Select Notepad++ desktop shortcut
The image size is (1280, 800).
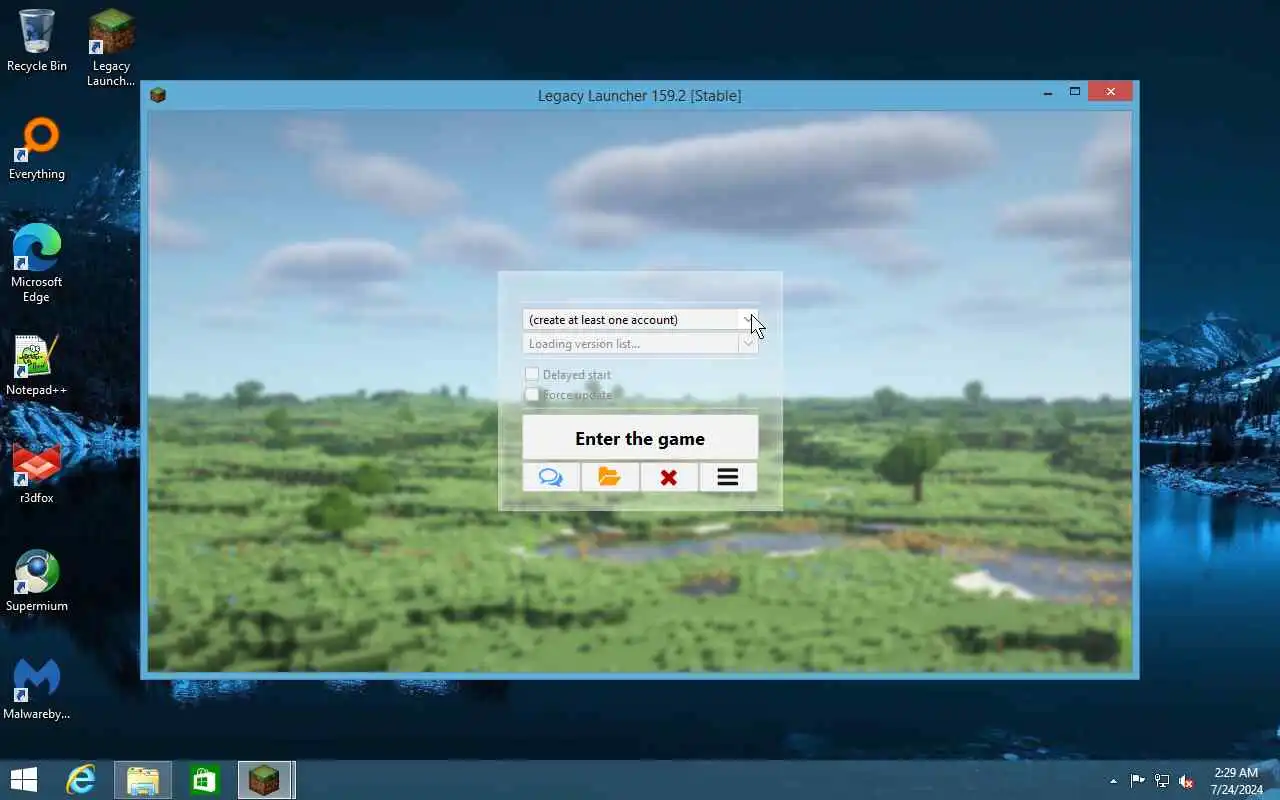click(37, 366)
